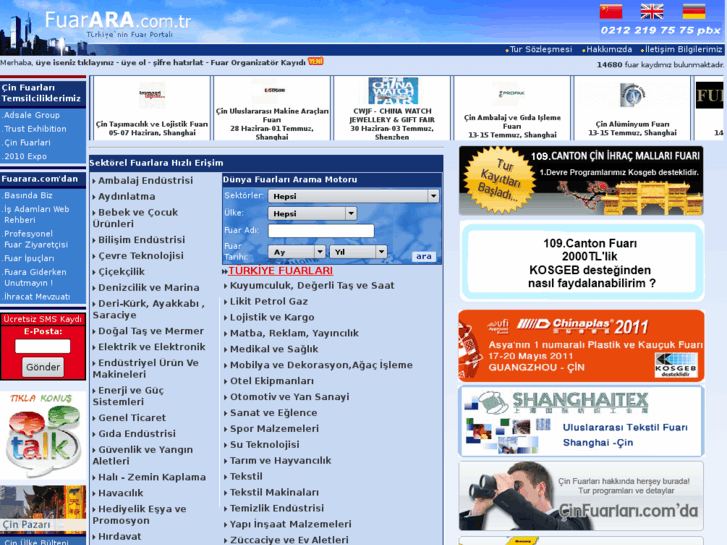Open Spor Malzemeleri sector
The height and width of the screenshot is (545, 727).
click(x=274, y=429)
